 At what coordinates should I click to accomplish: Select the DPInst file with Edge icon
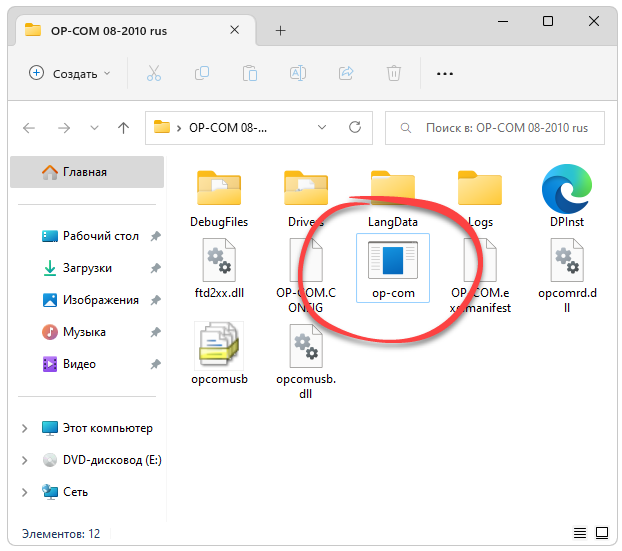[x=567, y=196]
